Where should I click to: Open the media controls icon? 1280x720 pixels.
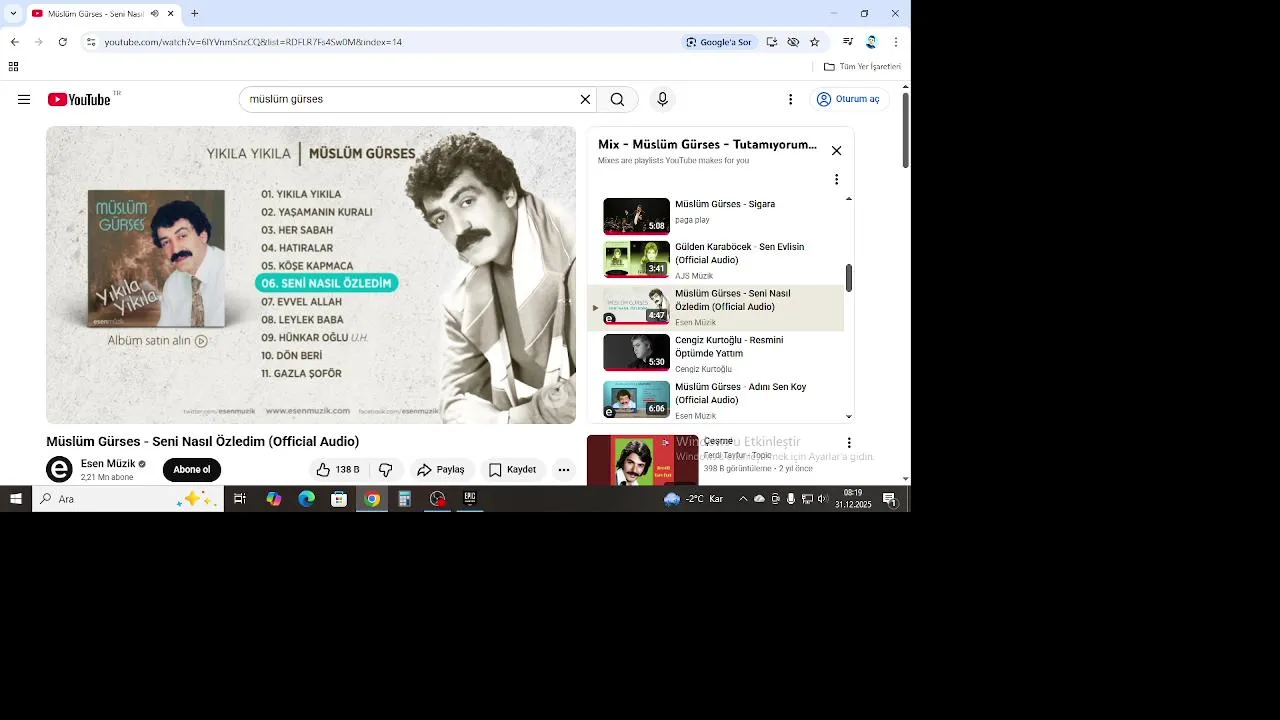click(848, 42)
